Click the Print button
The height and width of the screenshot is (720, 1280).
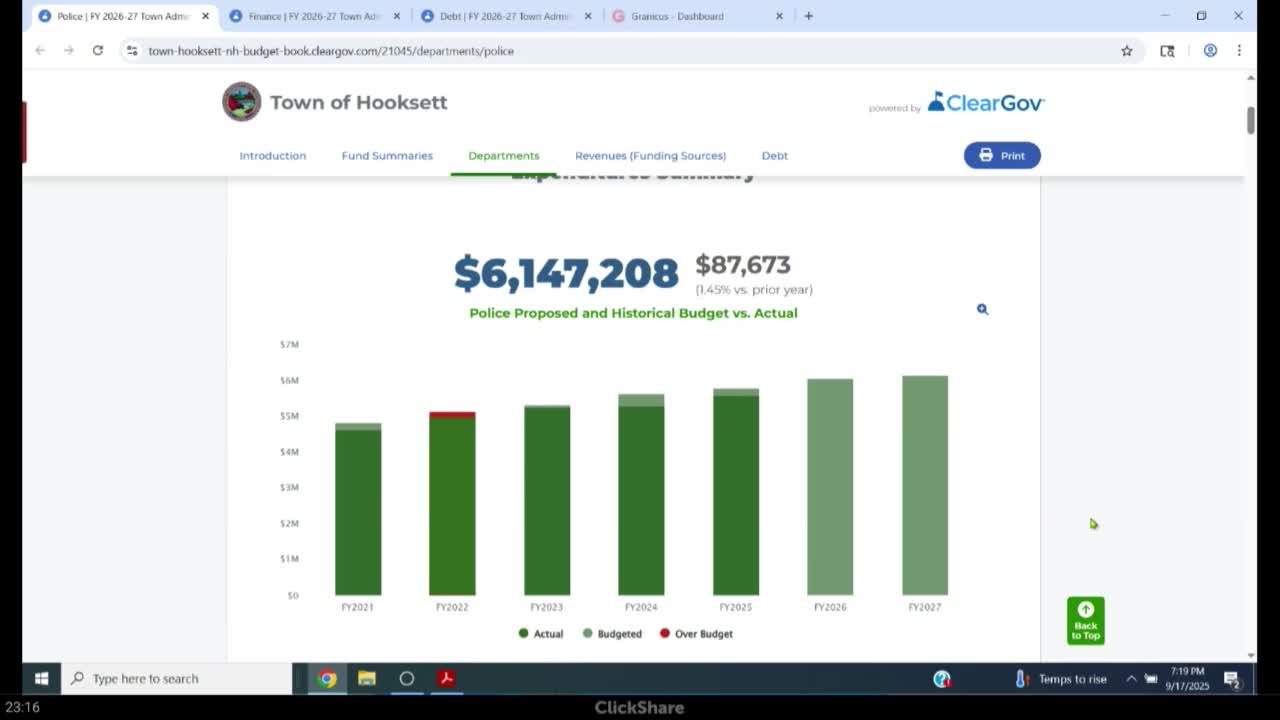tap(1001, 155)
